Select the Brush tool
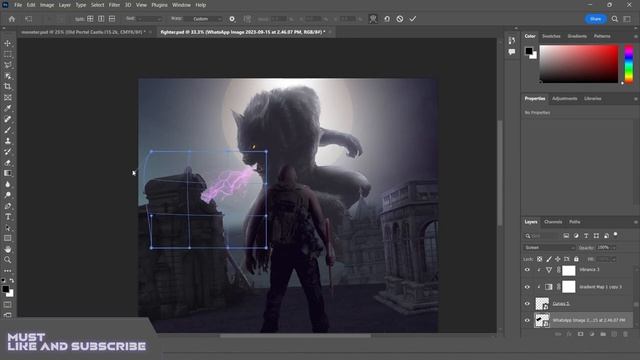The image size is (640, 360). pos(7,130)
